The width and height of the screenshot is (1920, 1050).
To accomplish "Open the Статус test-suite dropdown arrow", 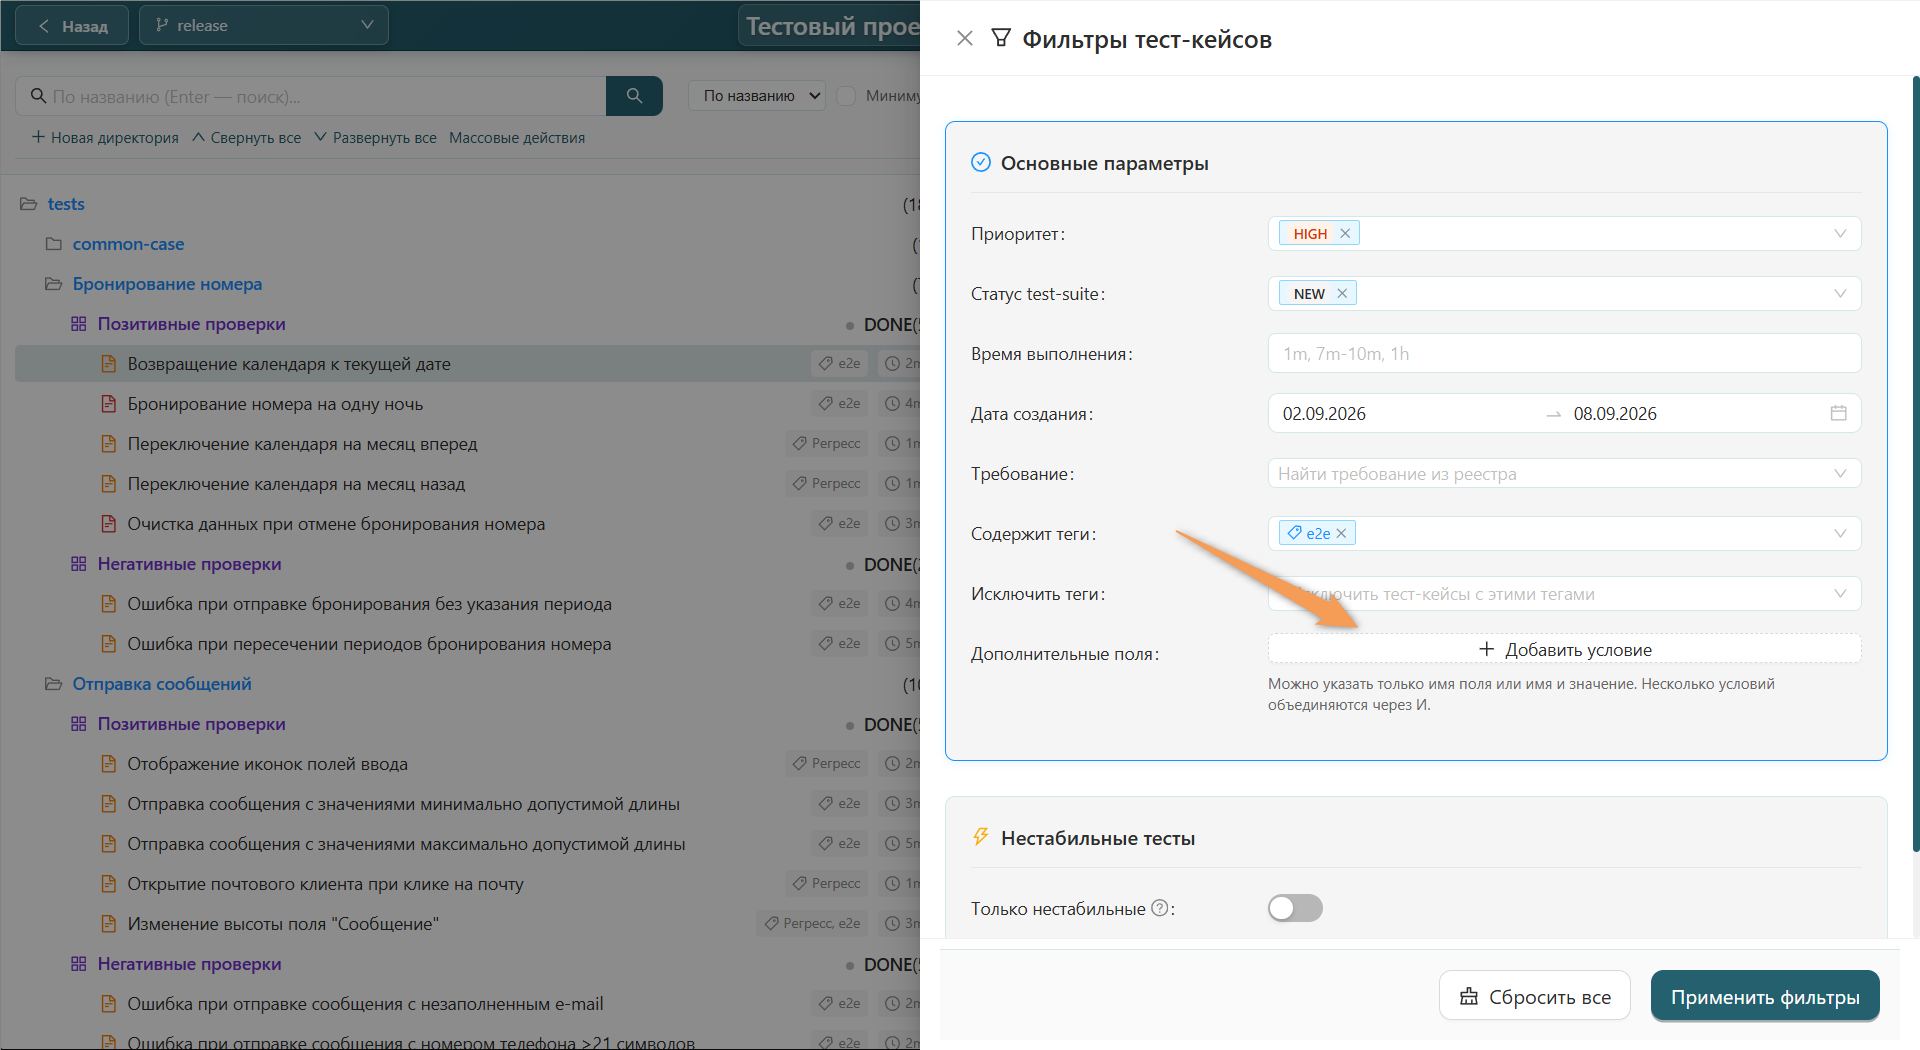I will [1840, 293].
